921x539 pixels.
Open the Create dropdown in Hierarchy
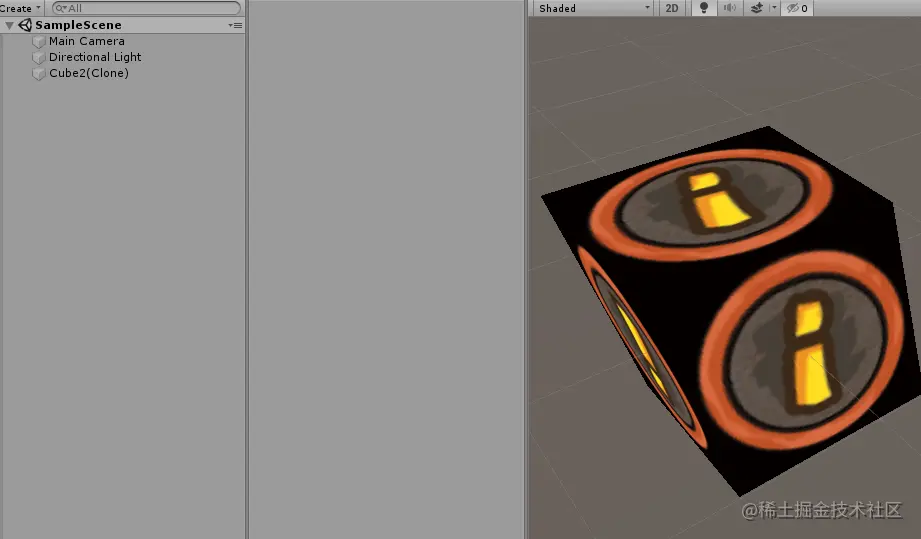[21, 8]
